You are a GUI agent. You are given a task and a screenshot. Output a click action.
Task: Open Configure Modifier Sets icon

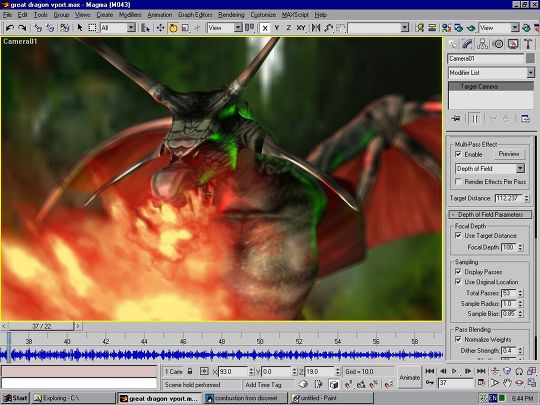(x=525, y=119)
